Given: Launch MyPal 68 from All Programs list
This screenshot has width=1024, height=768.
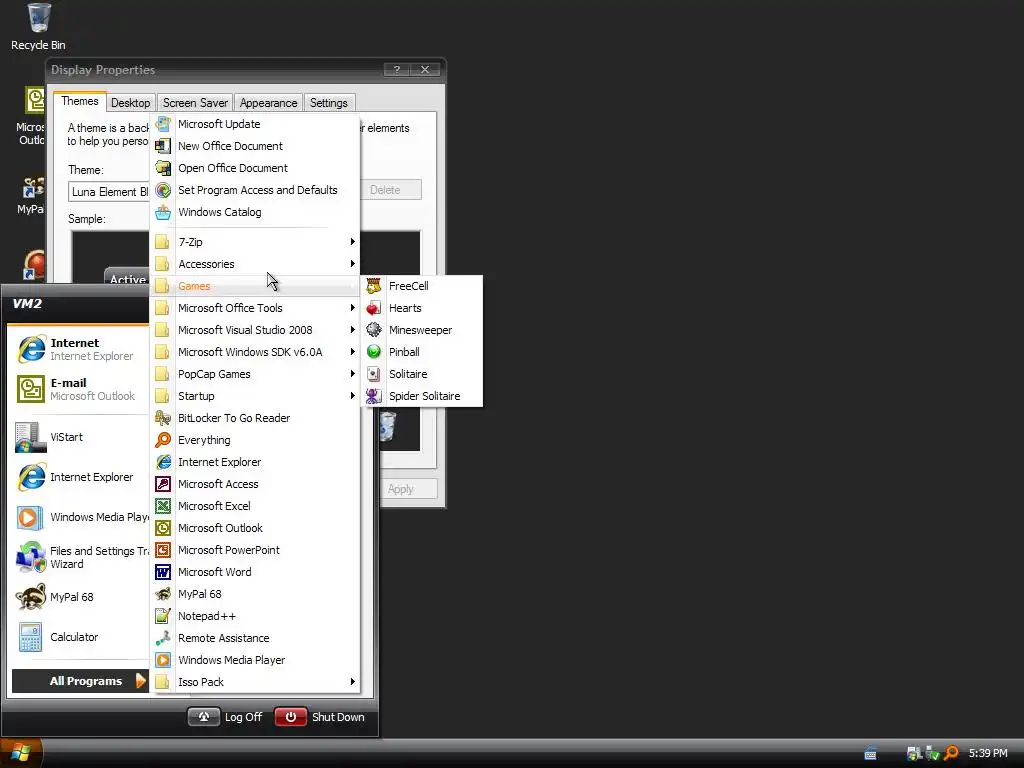Looking at the screenshot, I should (x=255, y=594).
